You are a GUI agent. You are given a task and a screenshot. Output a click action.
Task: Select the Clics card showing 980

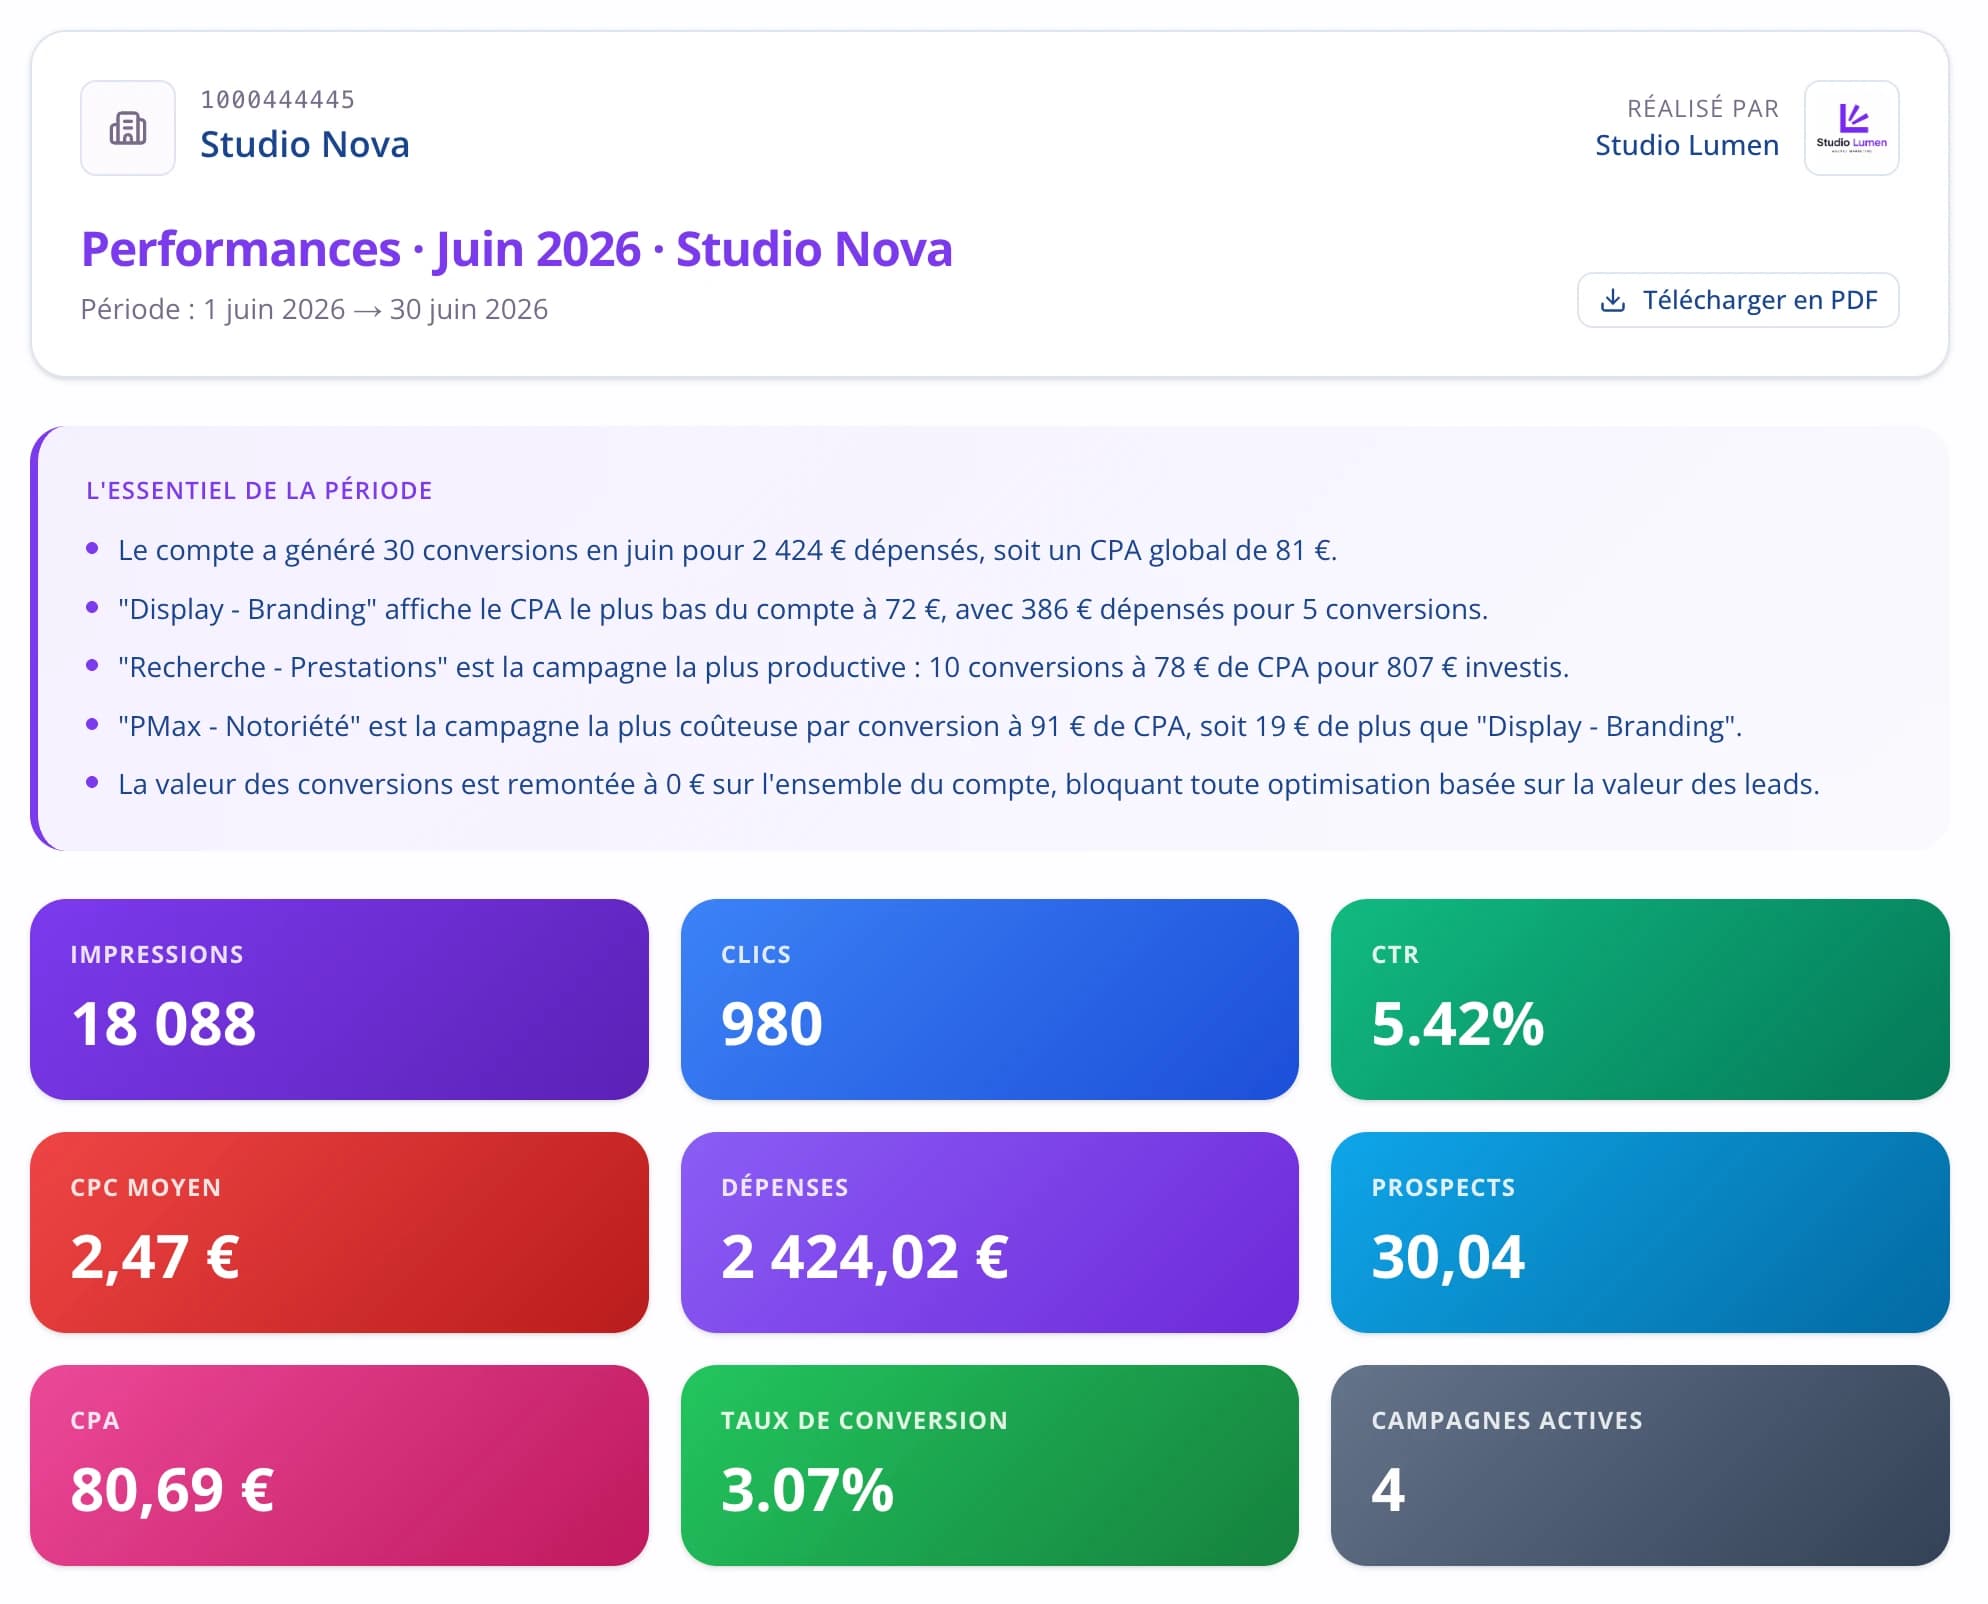[x=989, y=999]
